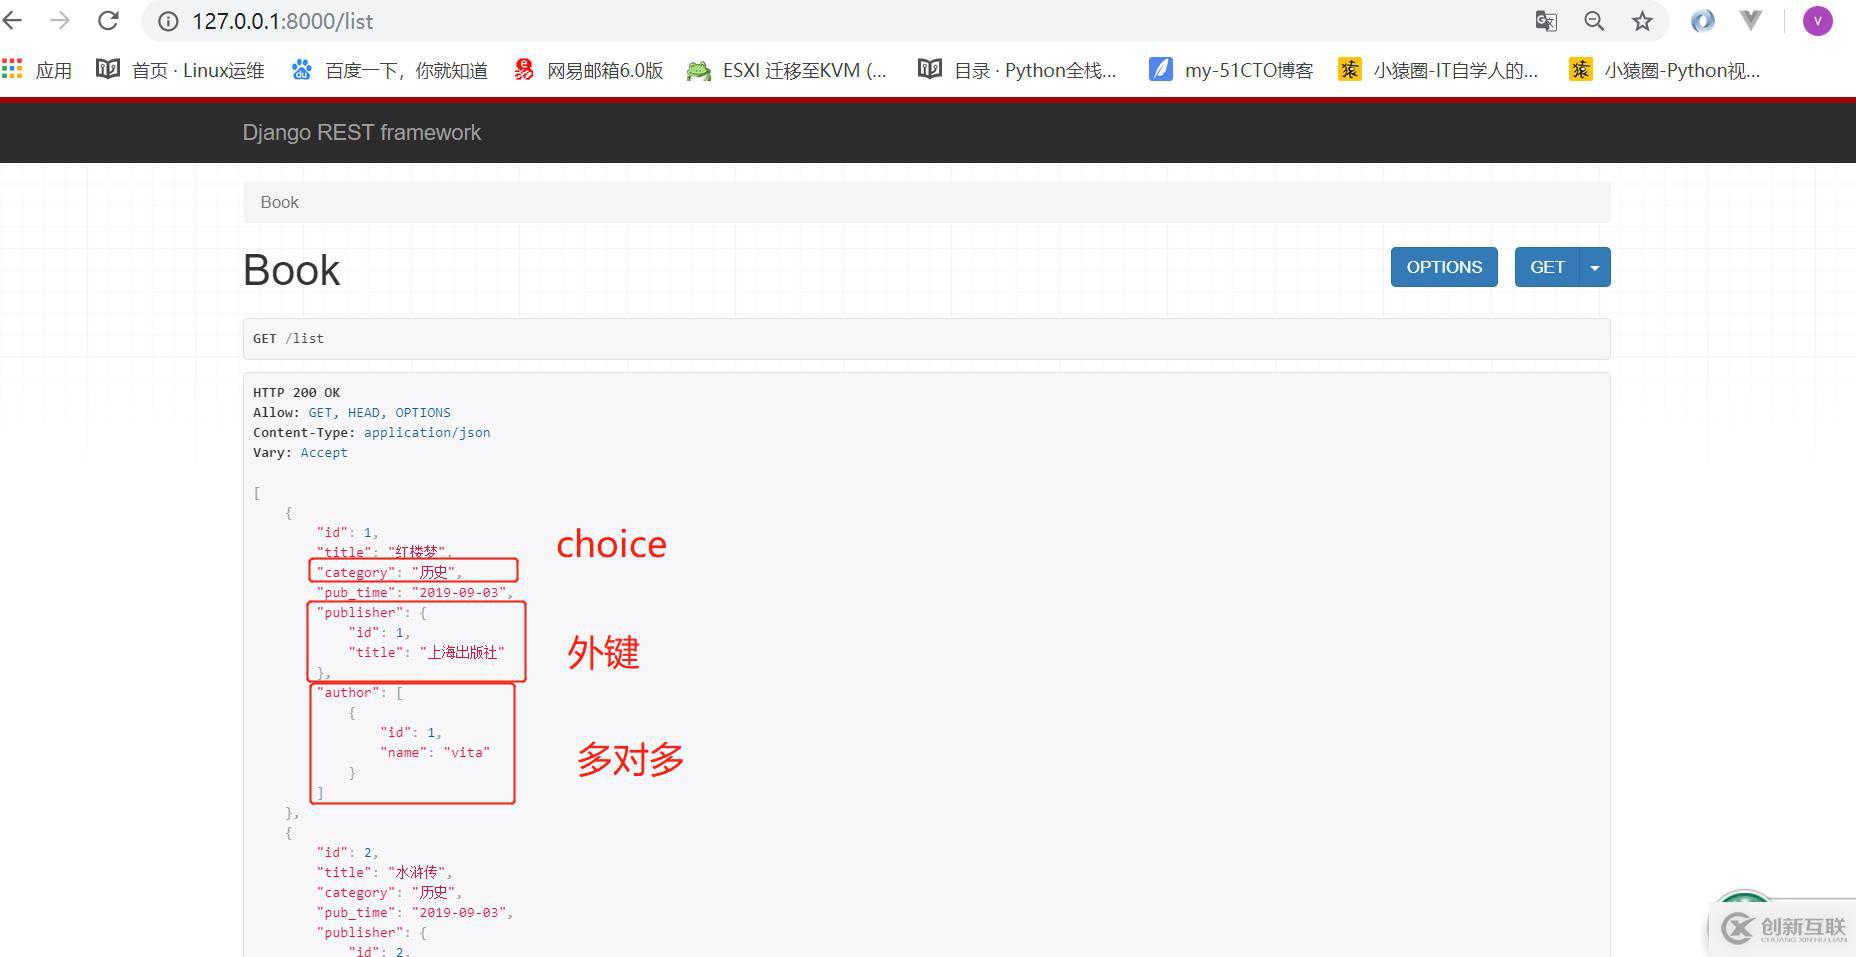The width and height of the screenshot is (1856, 957).
Task: Click the translate page icon
Action: point(1546,21)
